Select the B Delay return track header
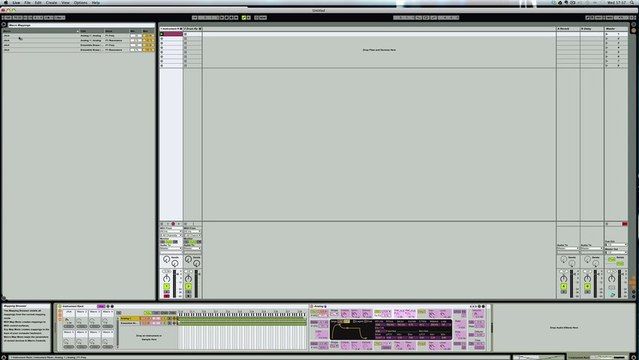 coord(592,29)
